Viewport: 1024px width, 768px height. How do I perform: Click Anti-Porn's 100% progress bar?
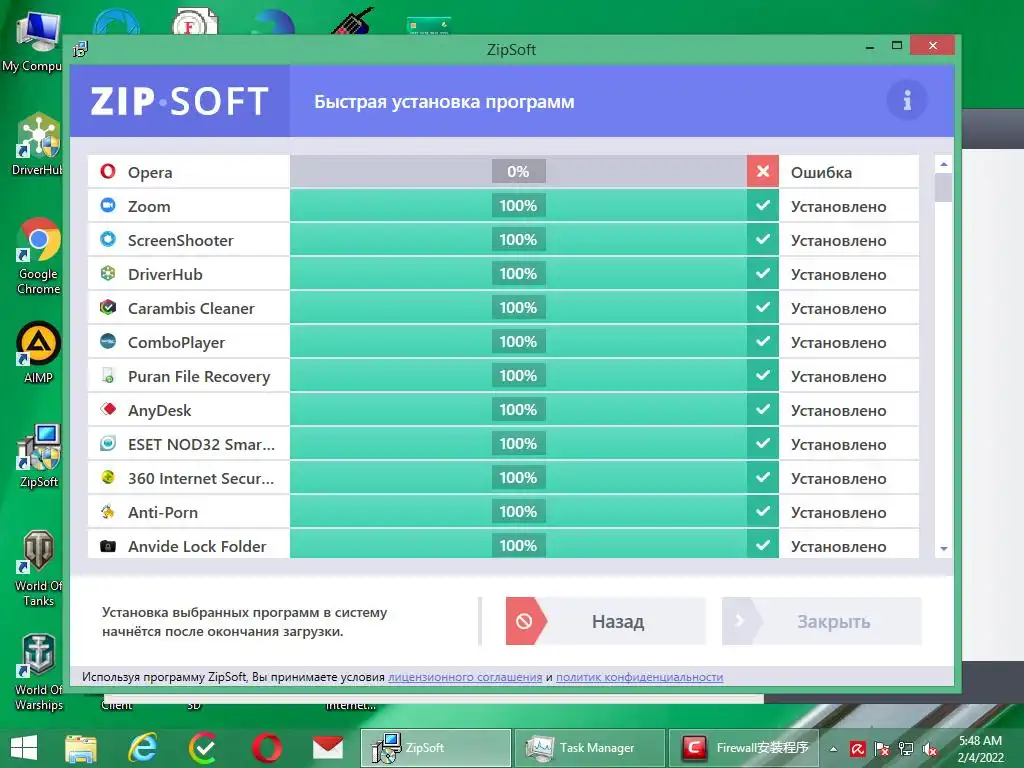click(518, 511)
